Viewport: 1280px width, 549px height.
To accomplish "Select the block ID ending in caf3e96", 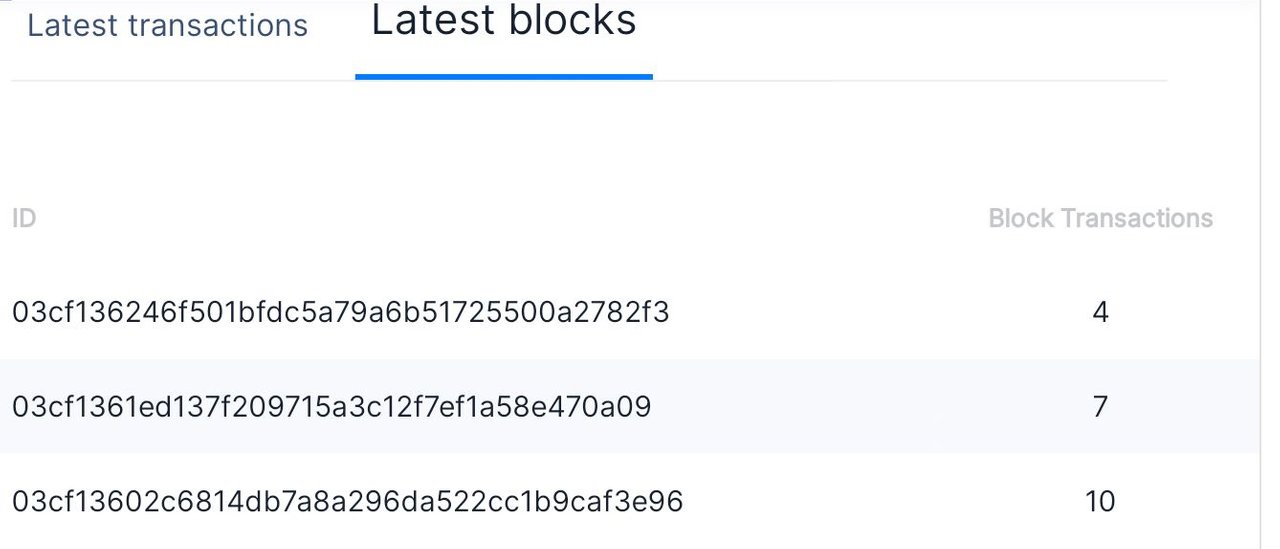I will [x=347, y=501].
